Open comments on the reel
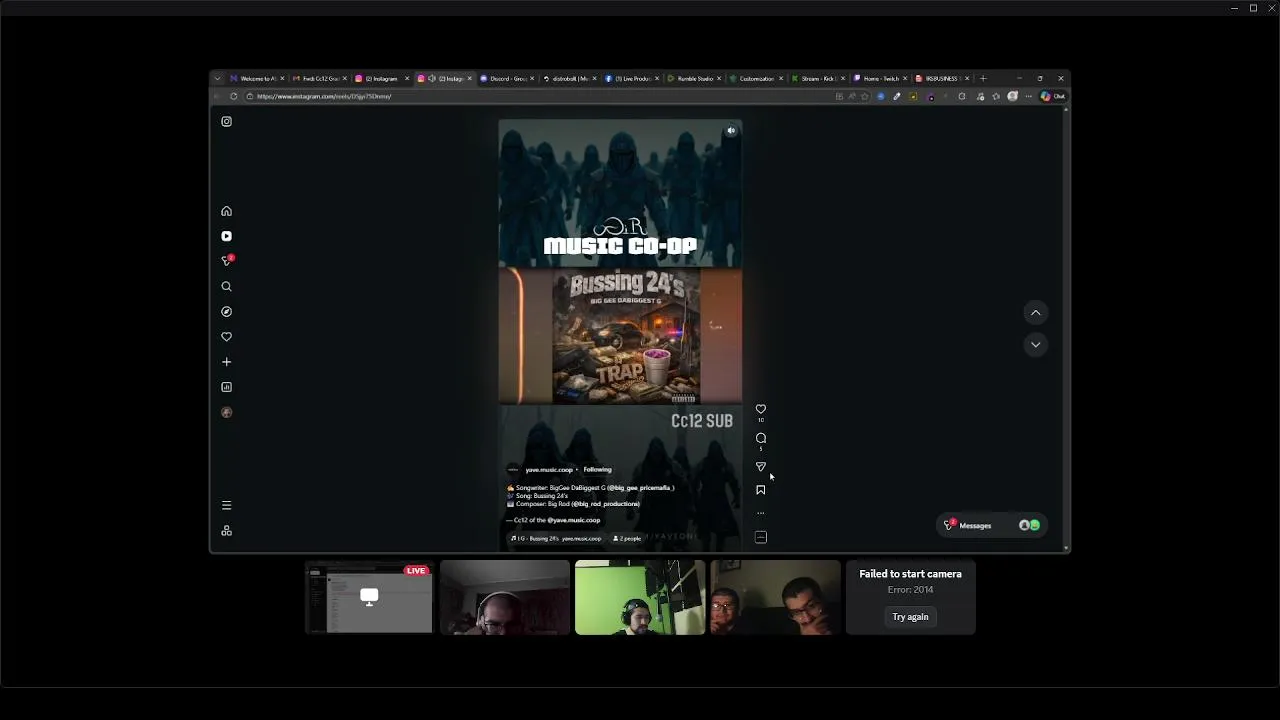 761,438
